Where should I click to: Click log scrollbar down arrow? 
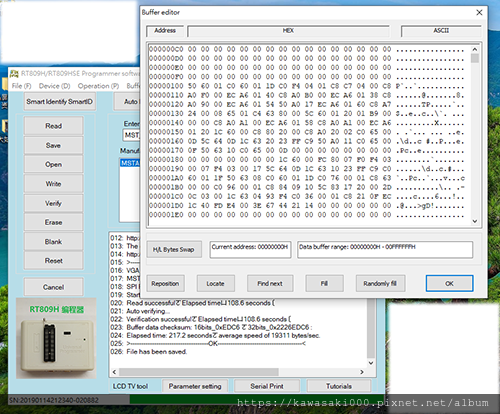click(x=371, y=363)
